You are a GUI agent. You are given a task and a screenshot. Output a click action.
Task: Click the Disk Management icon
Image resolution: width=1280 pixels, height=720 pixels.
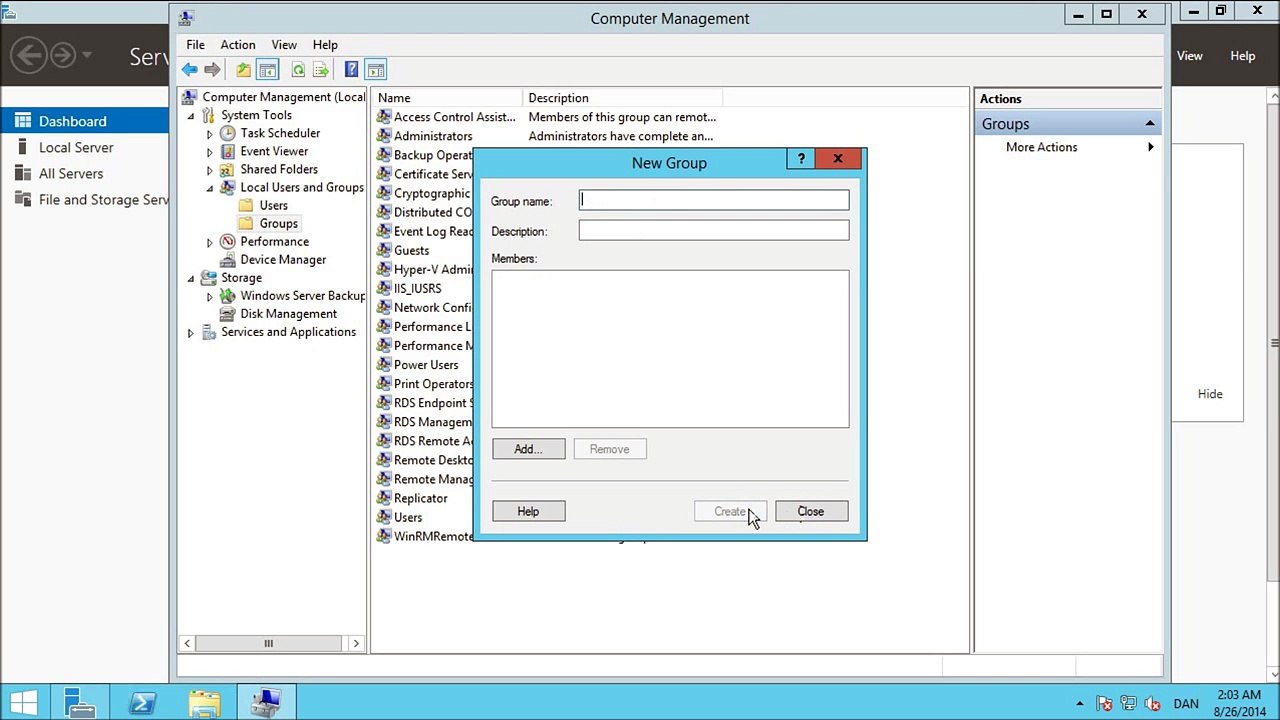click(228, 313)
